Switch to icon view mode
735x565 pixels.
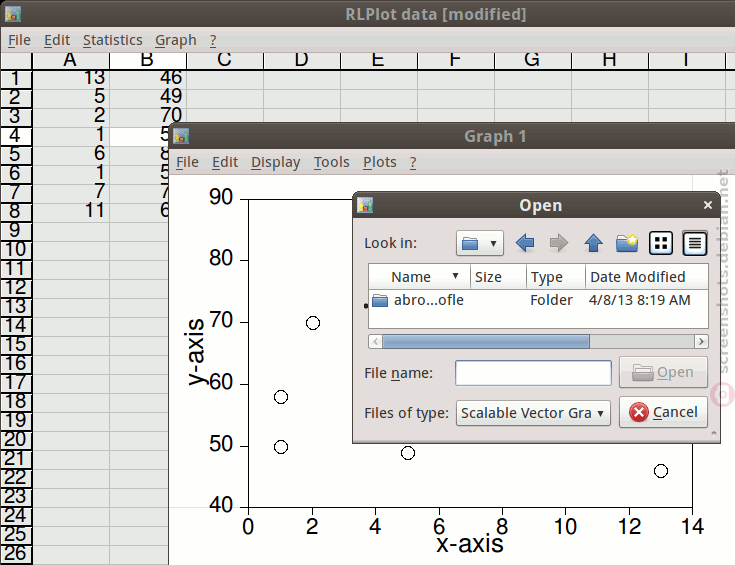(661, 243)
